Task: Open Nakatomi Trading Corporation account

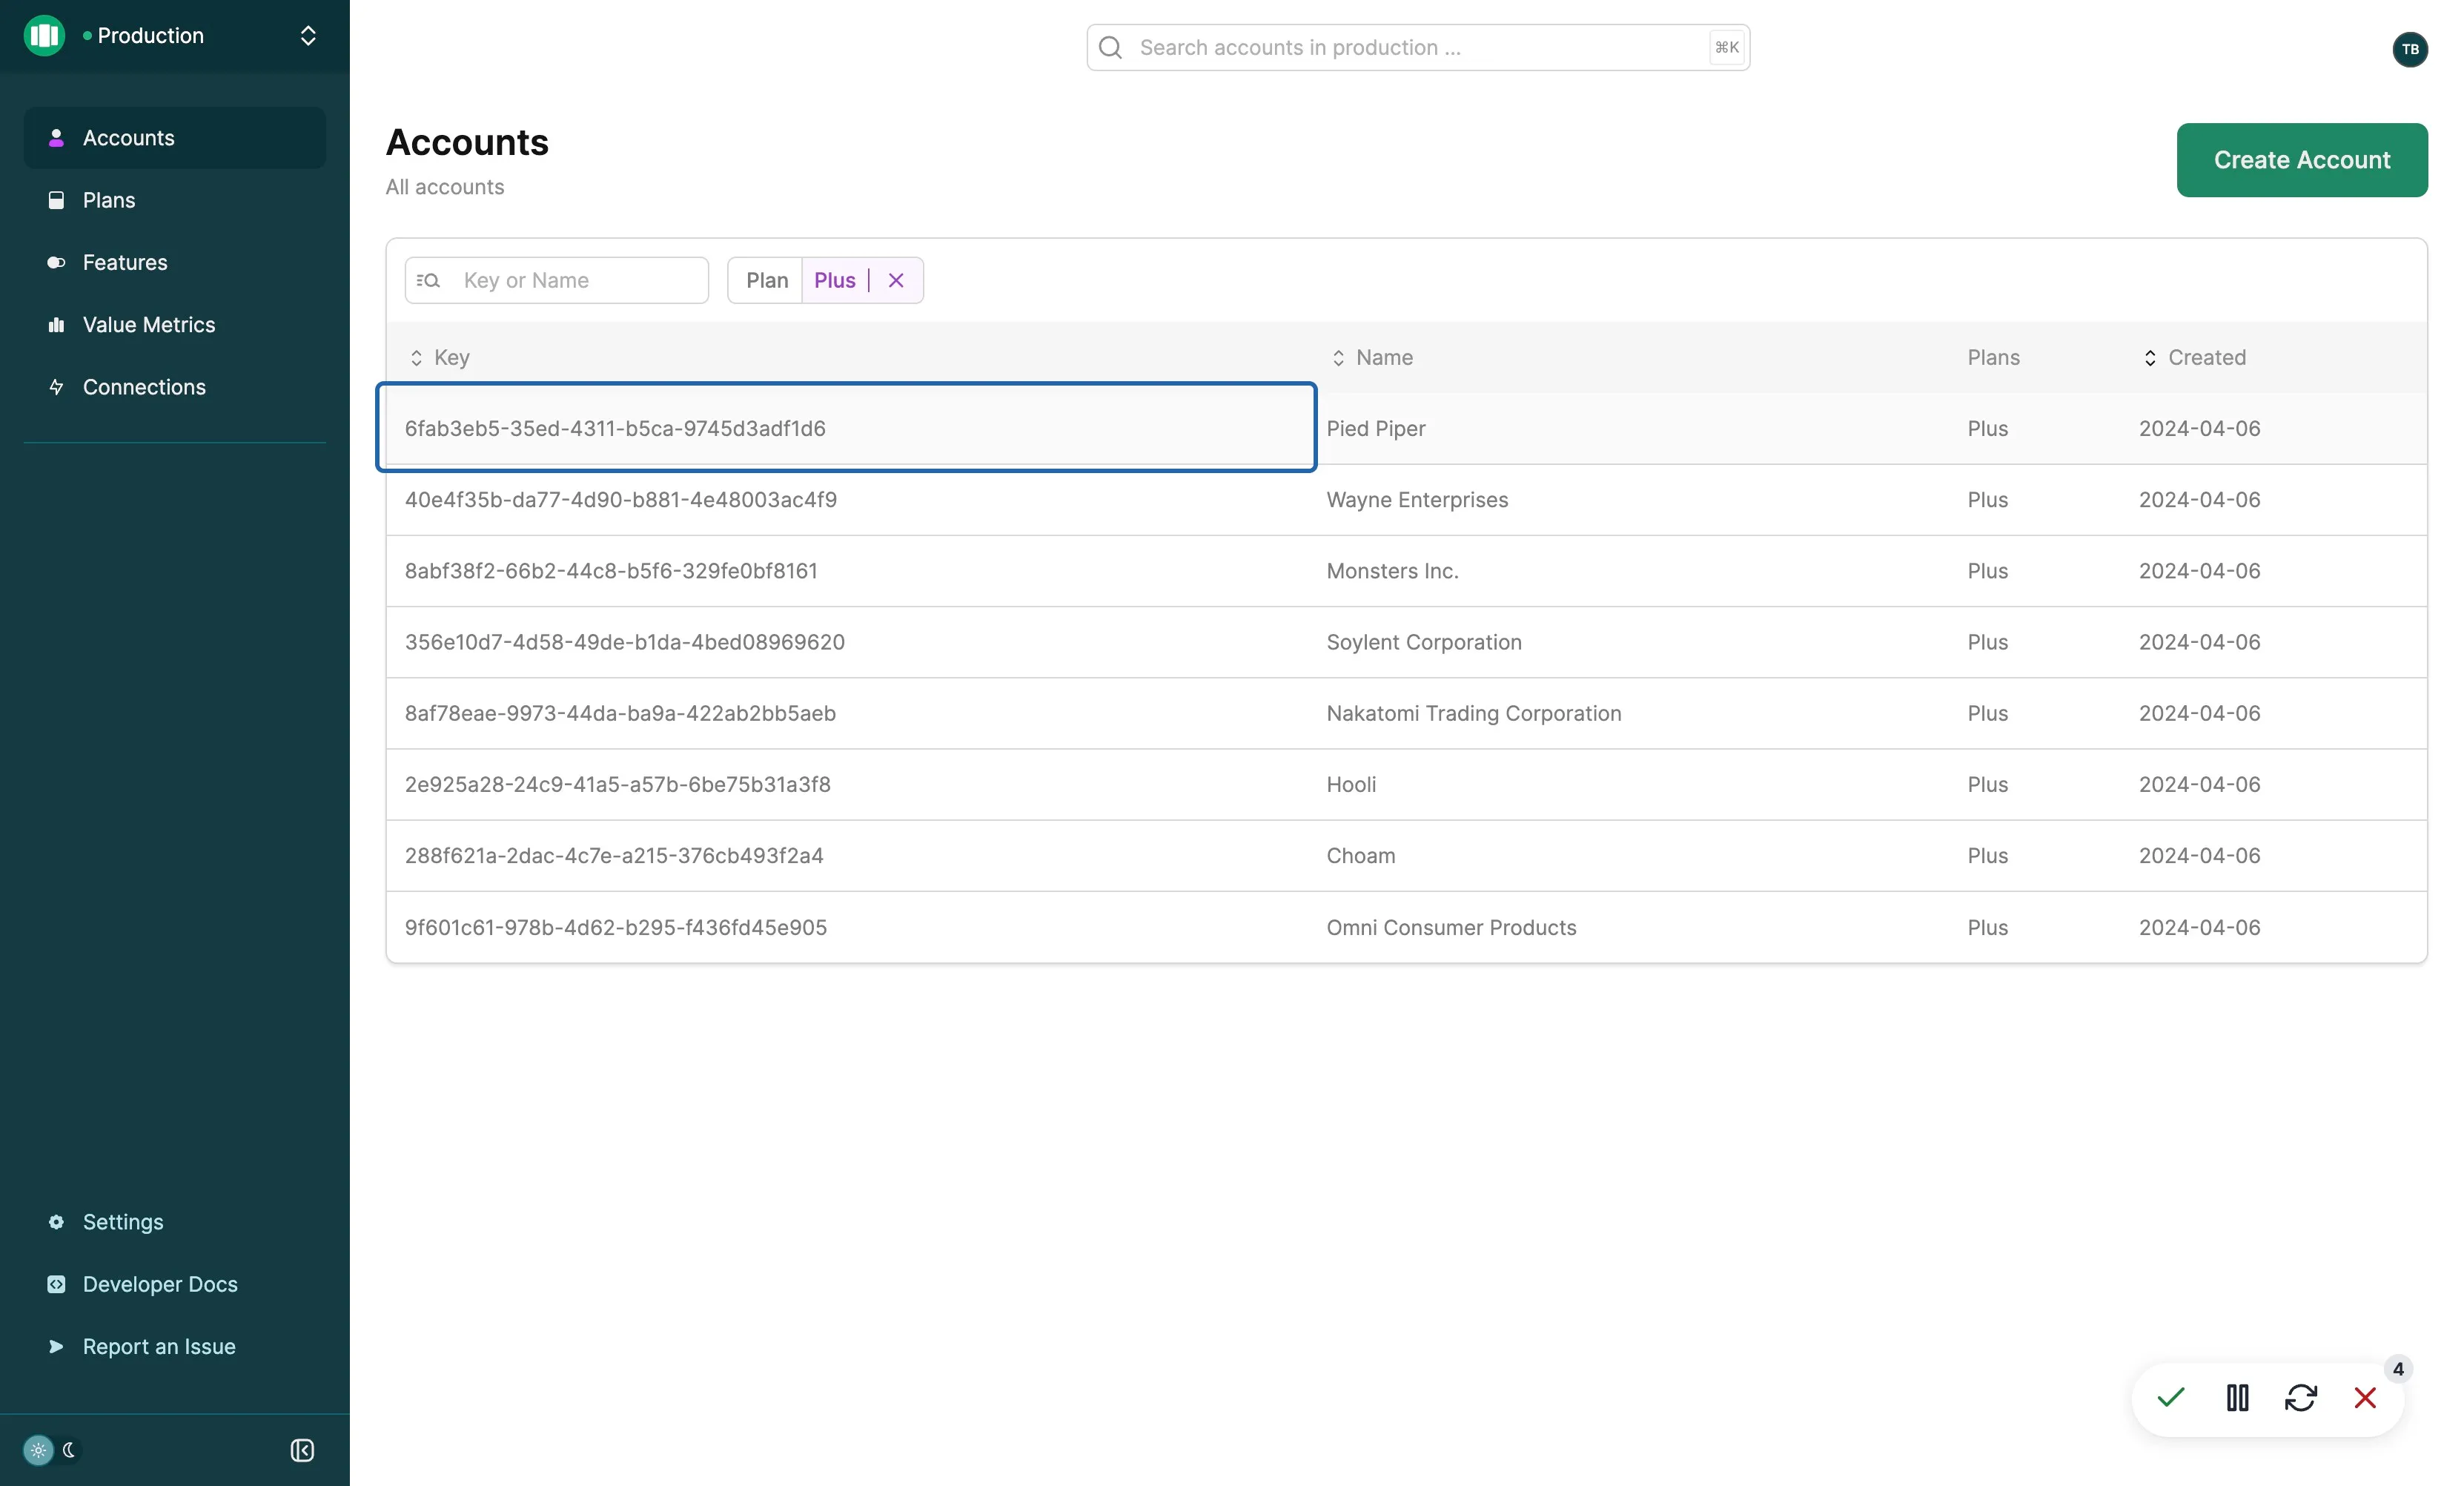Action: [1406, 713]
